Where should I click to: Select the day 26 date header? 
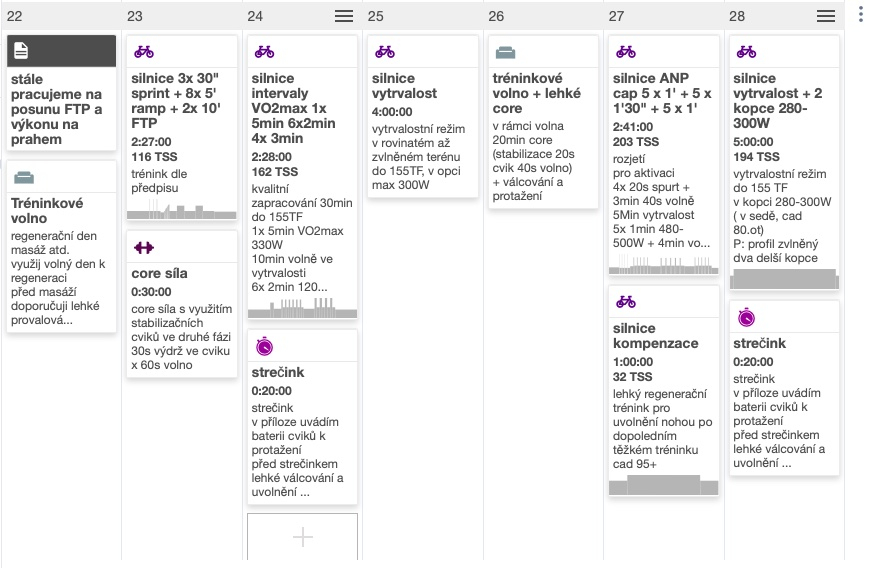(496, 16)
